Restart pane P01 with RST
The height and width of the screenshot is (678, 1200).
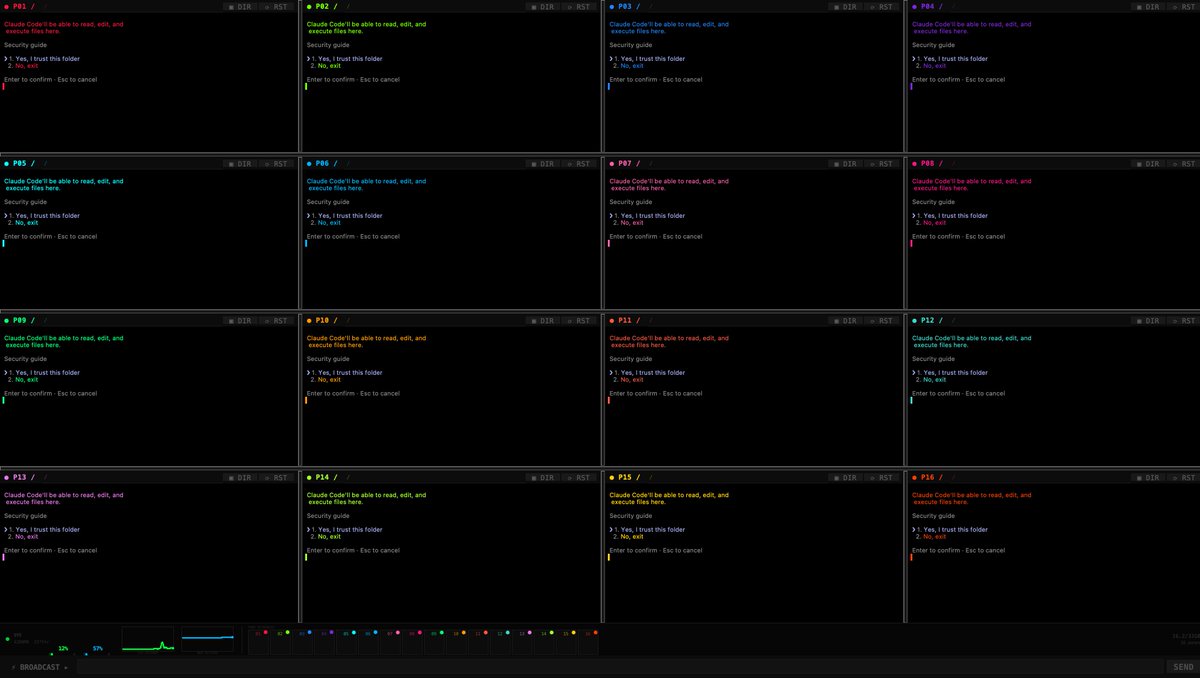[278, 6]
